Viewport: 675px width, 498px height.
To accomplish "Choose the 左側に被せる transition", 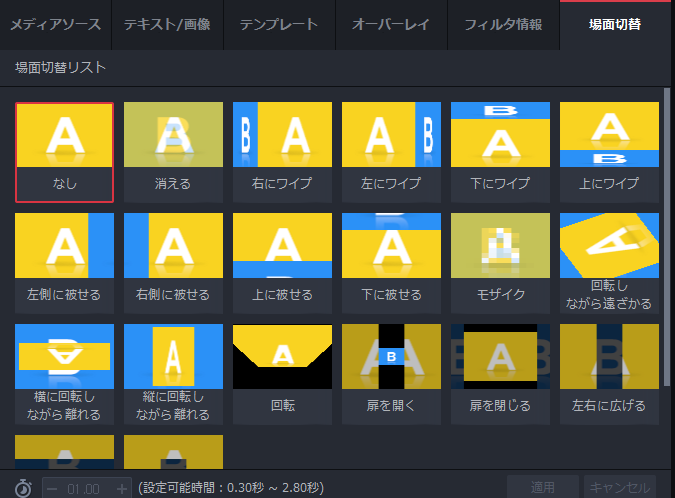I will 65,263.
